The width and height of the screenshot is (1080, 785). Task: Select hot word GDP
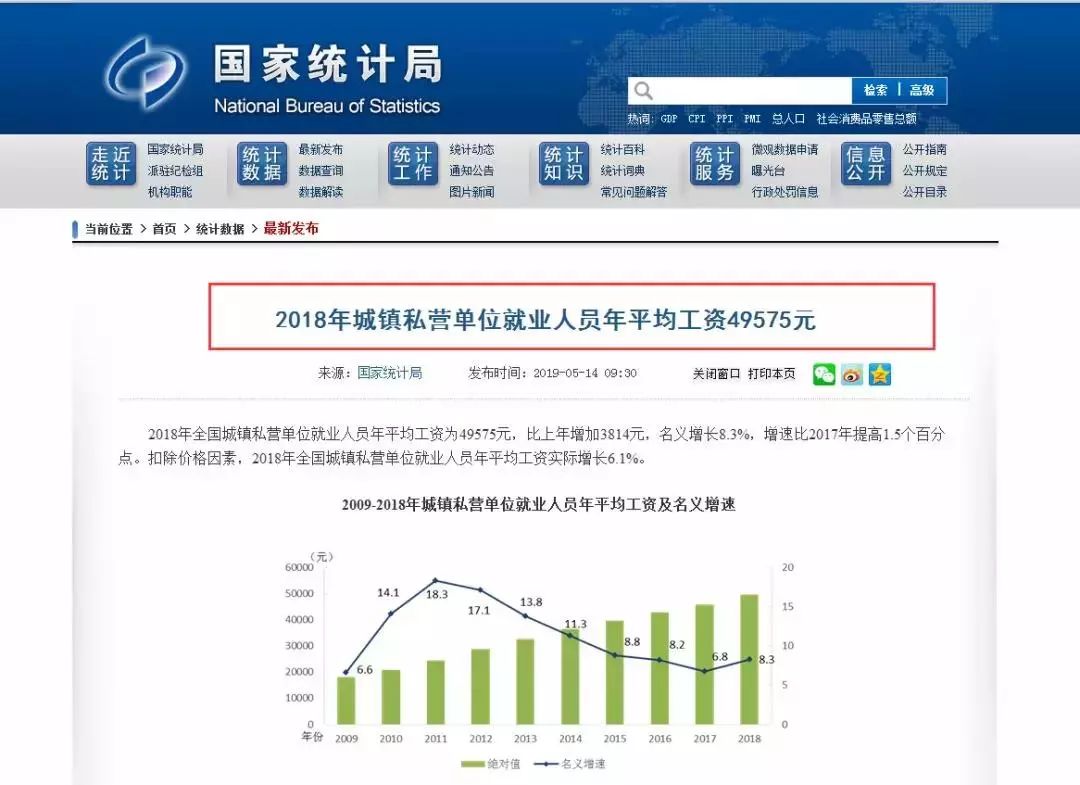point(669,118)
